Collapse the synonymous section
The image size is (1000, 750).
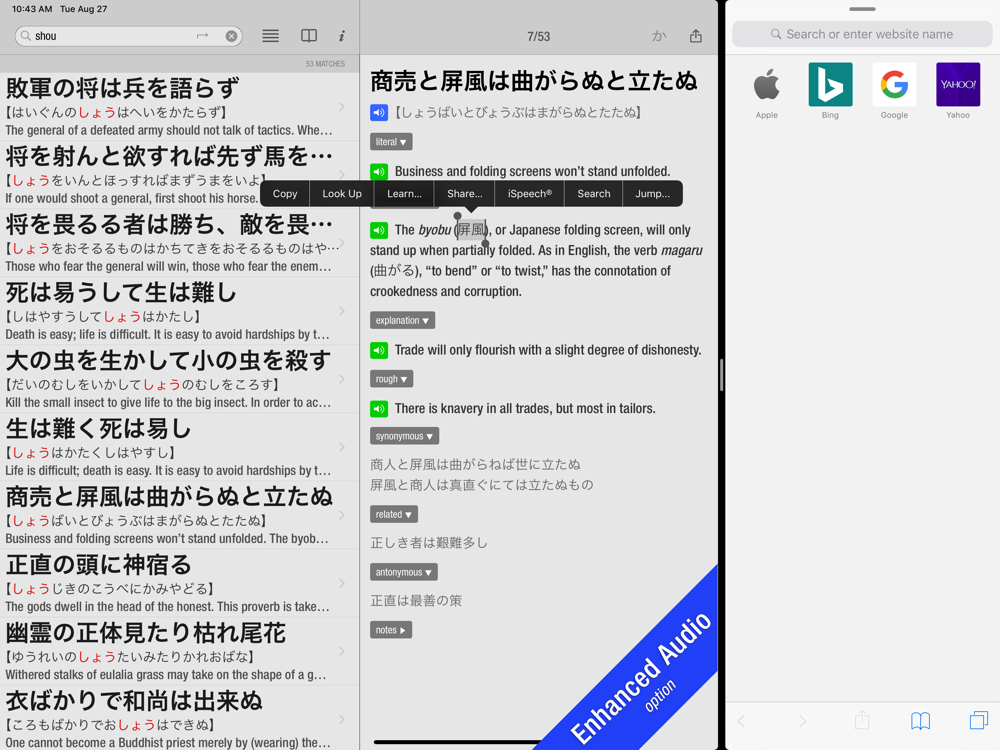(404, 436)
